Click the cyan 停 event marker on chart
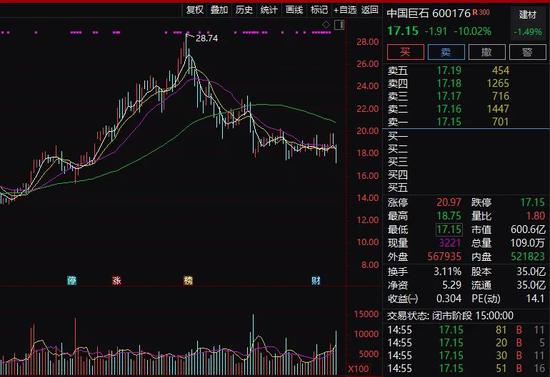 [x=72, y=281]
